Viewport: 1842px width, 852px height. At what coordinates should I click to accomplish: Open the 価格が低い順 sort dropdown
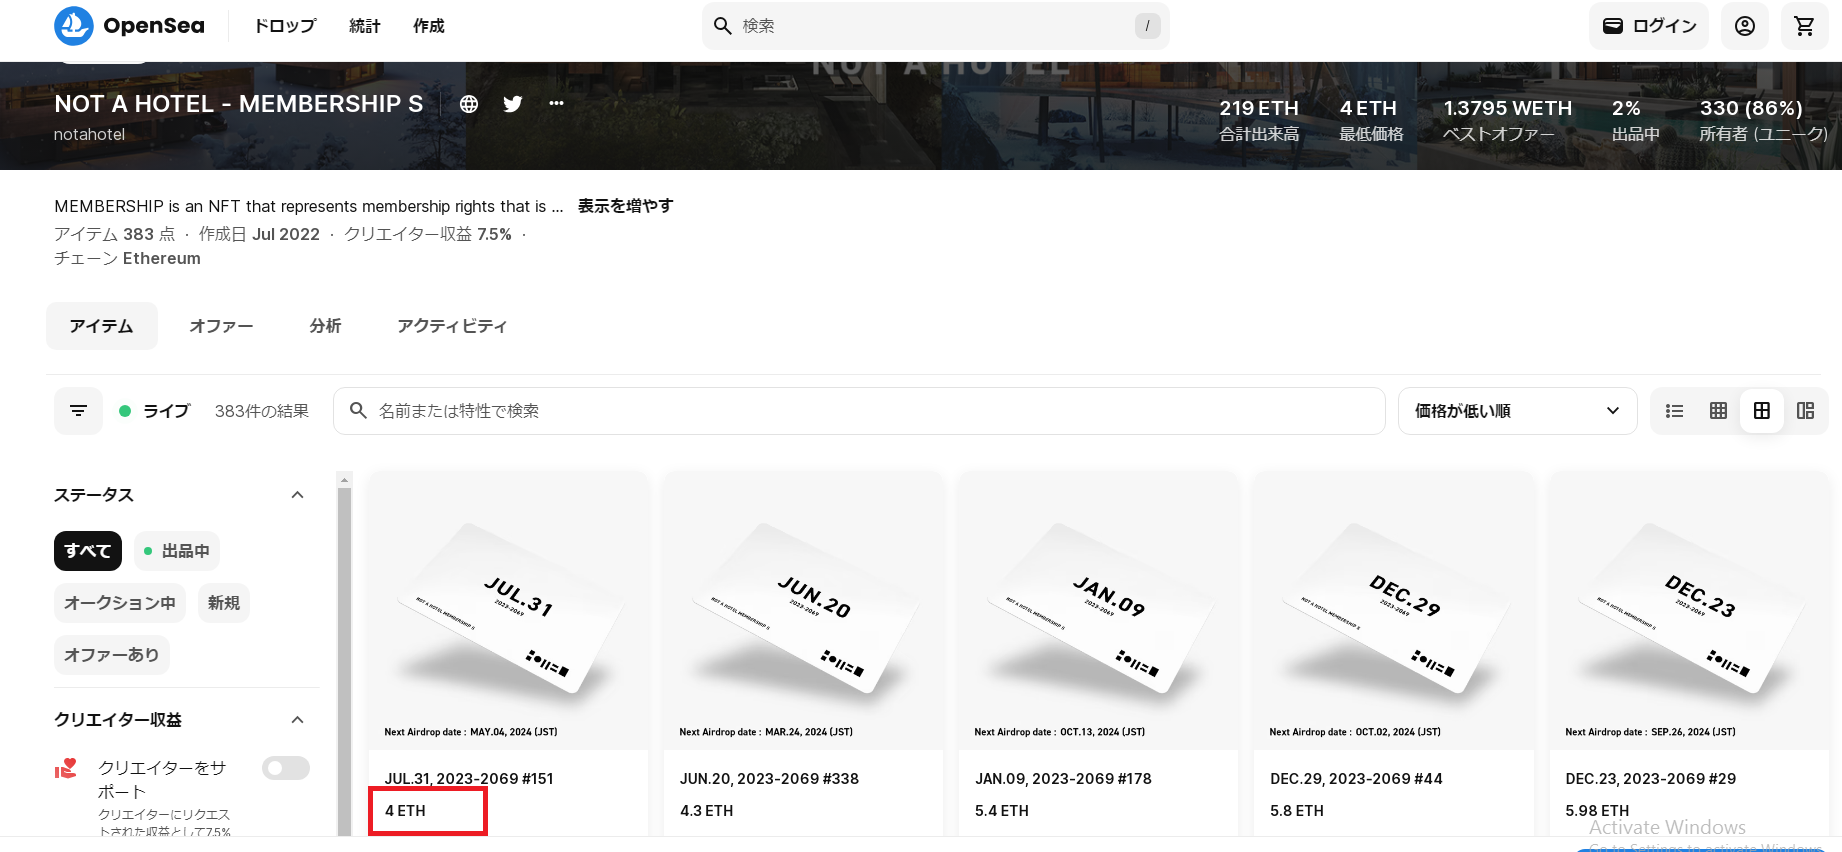pos(1517,411)
